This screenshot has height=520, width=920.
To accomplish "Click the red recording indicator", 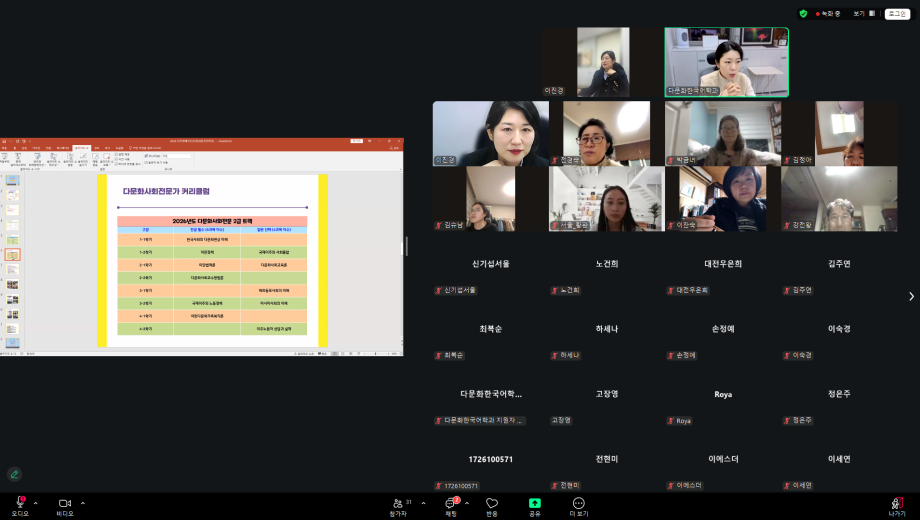I will [827, 13].
